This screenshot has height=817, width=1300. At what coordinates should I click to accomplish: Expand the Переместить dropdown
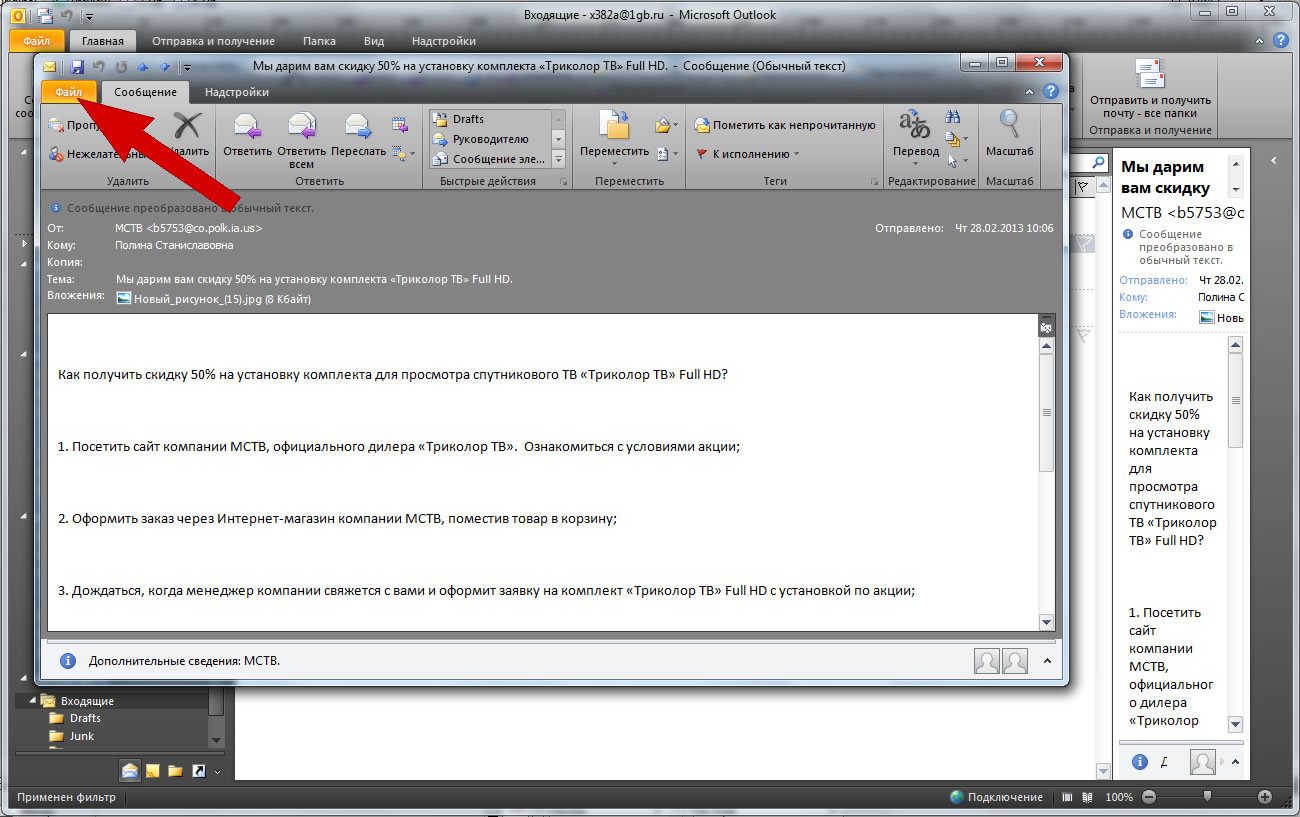(614, 151)
